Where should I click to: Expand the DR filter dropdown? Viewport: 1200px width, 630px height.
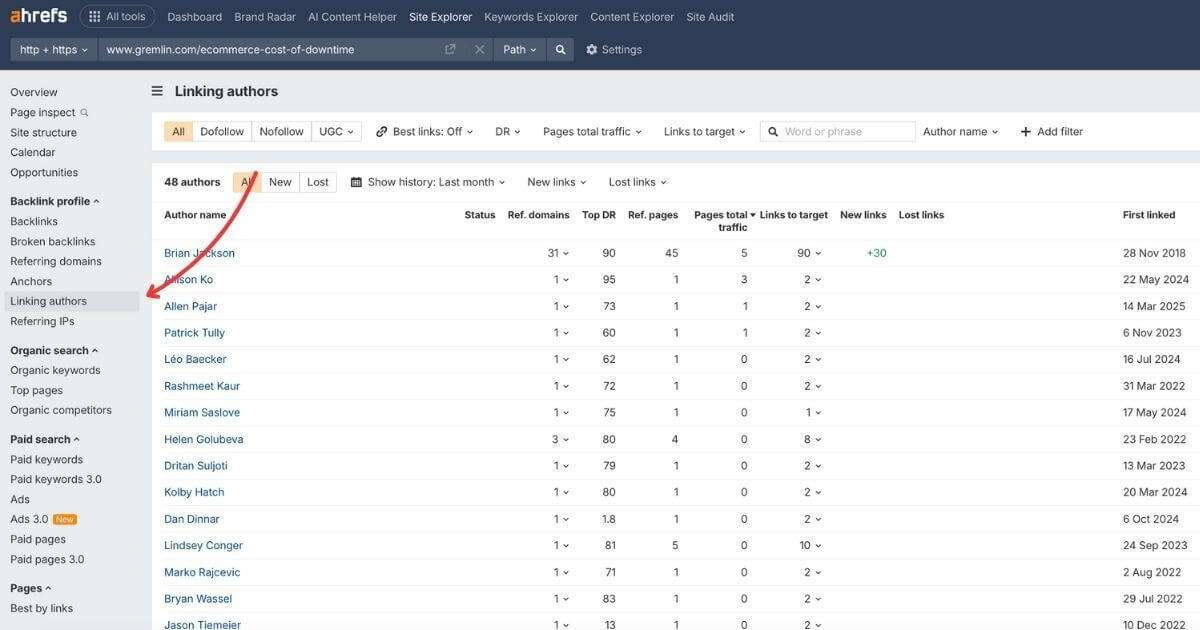(x=507, y=131)
